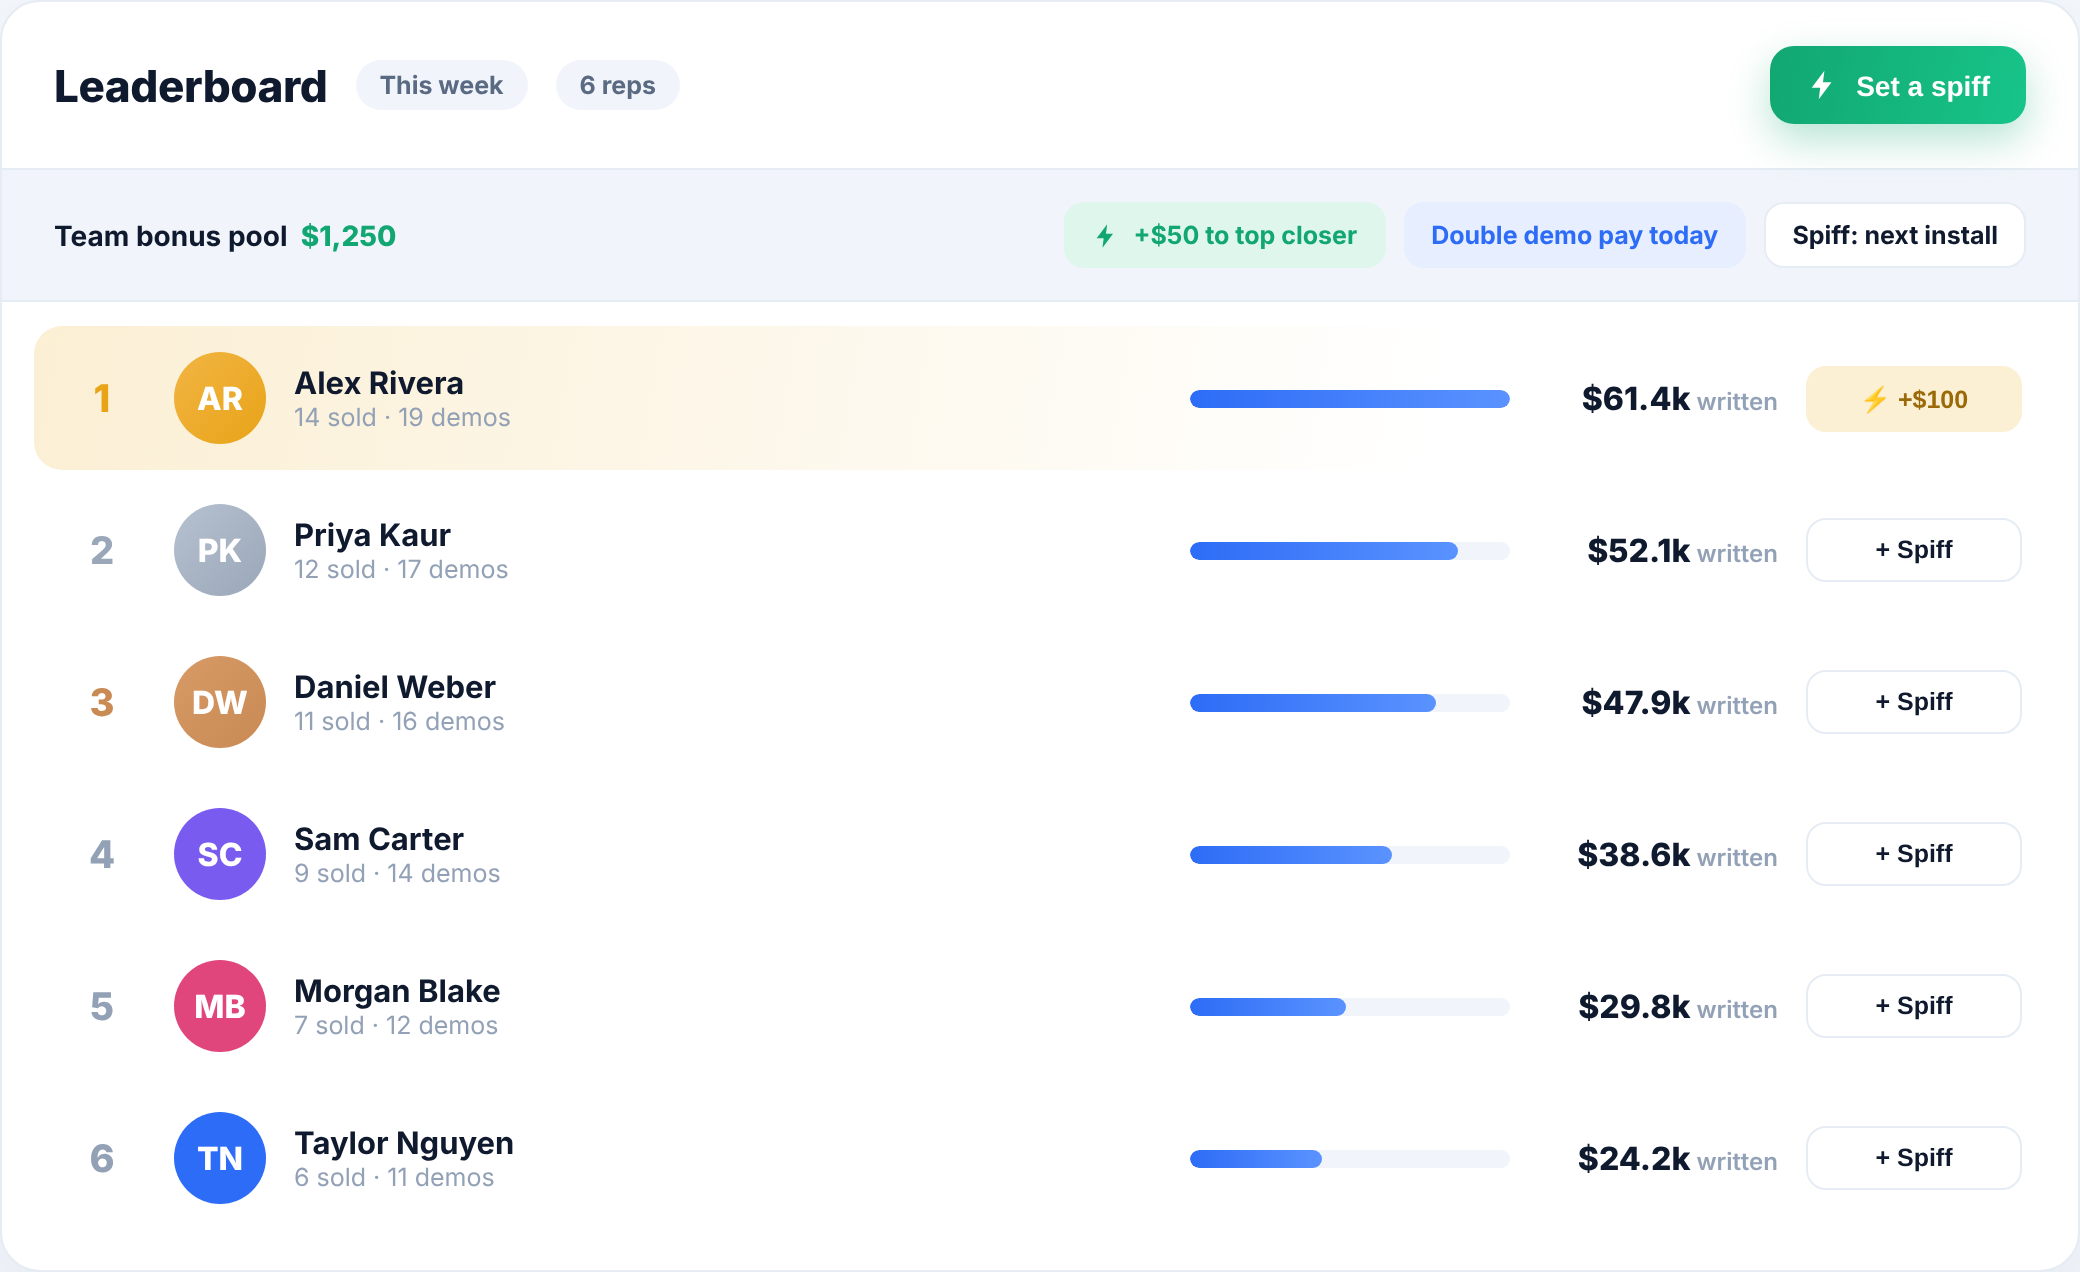Click the Daniel Weber name
2080x1272 pixels.
[x=395, y=687]
